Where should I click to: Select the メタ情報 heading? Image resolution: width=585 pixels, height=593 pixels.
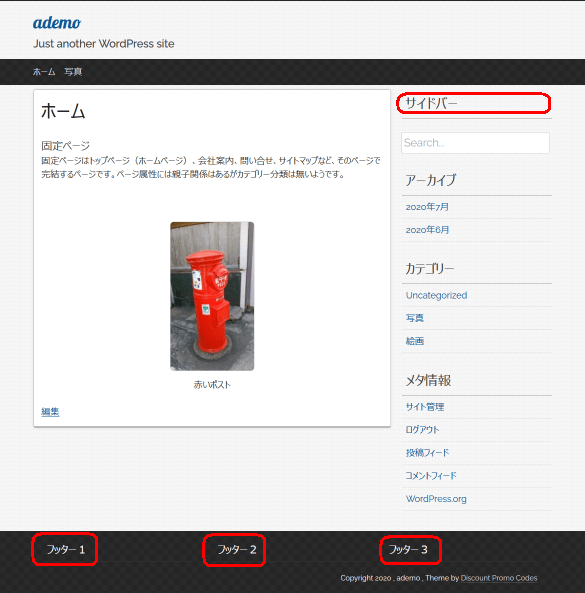click(428, 380)
